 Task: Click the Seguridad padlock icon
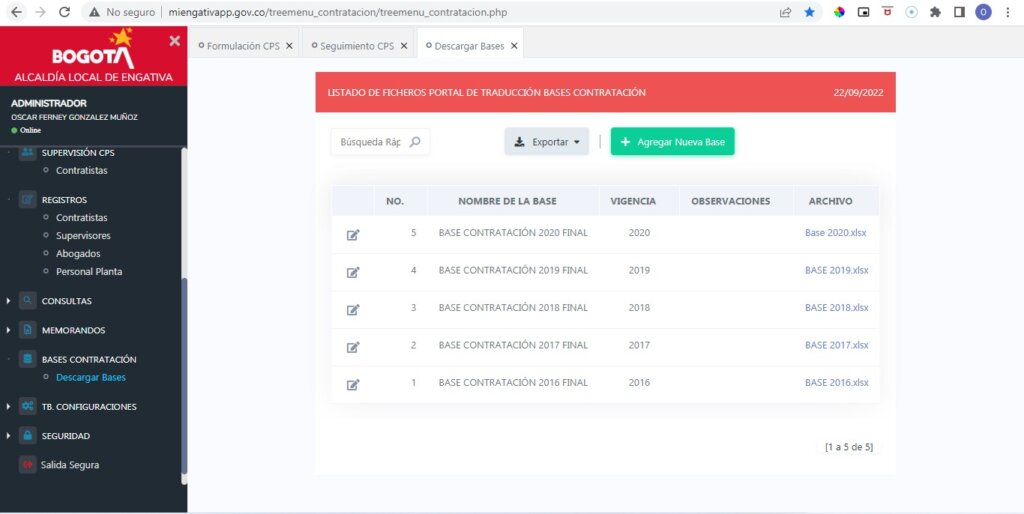(x=27, y=435)
